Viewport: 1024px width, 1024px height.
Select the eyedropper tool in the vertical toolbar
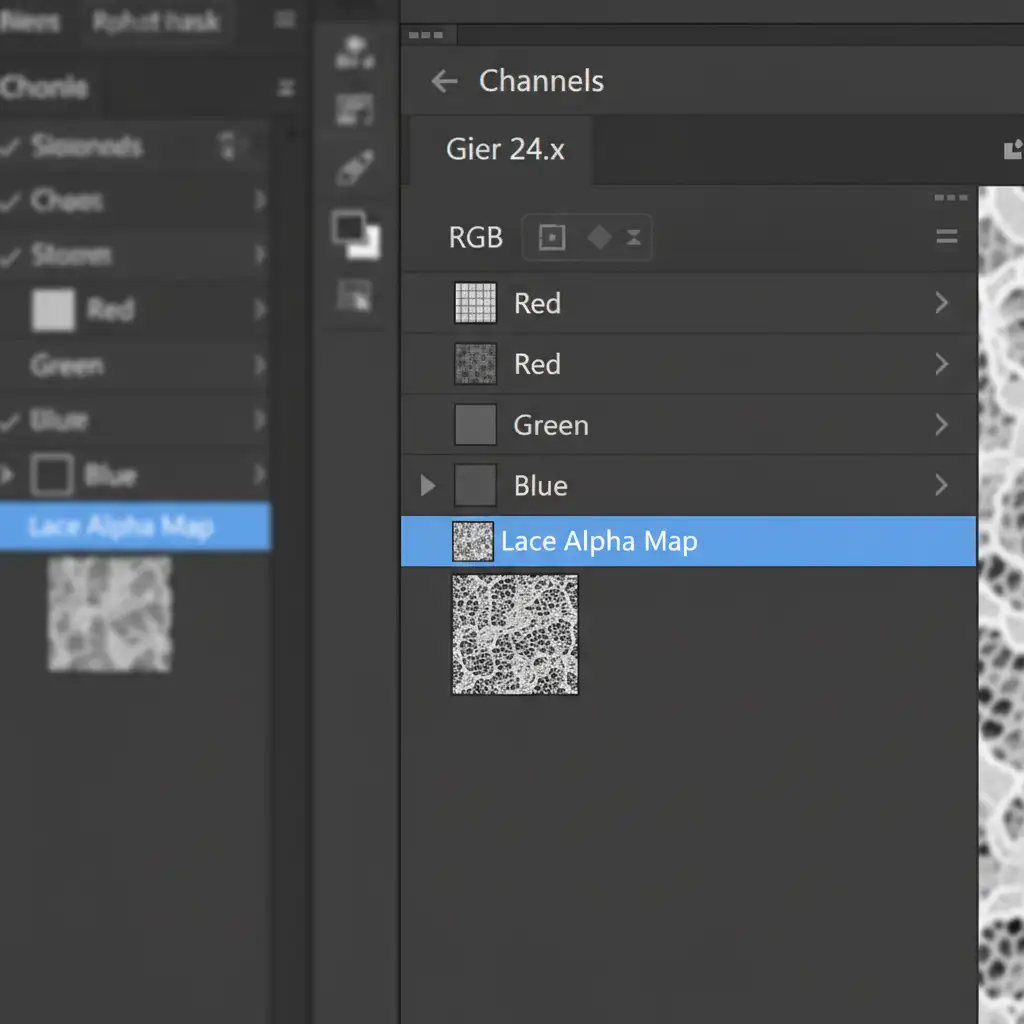pos(354,169)
